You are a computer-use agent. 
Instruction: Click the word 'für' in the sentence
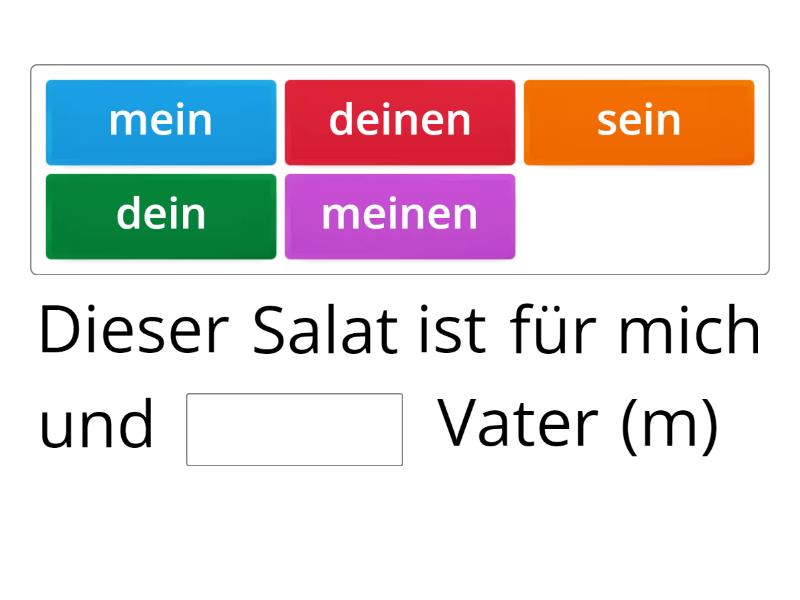point(551,332)
